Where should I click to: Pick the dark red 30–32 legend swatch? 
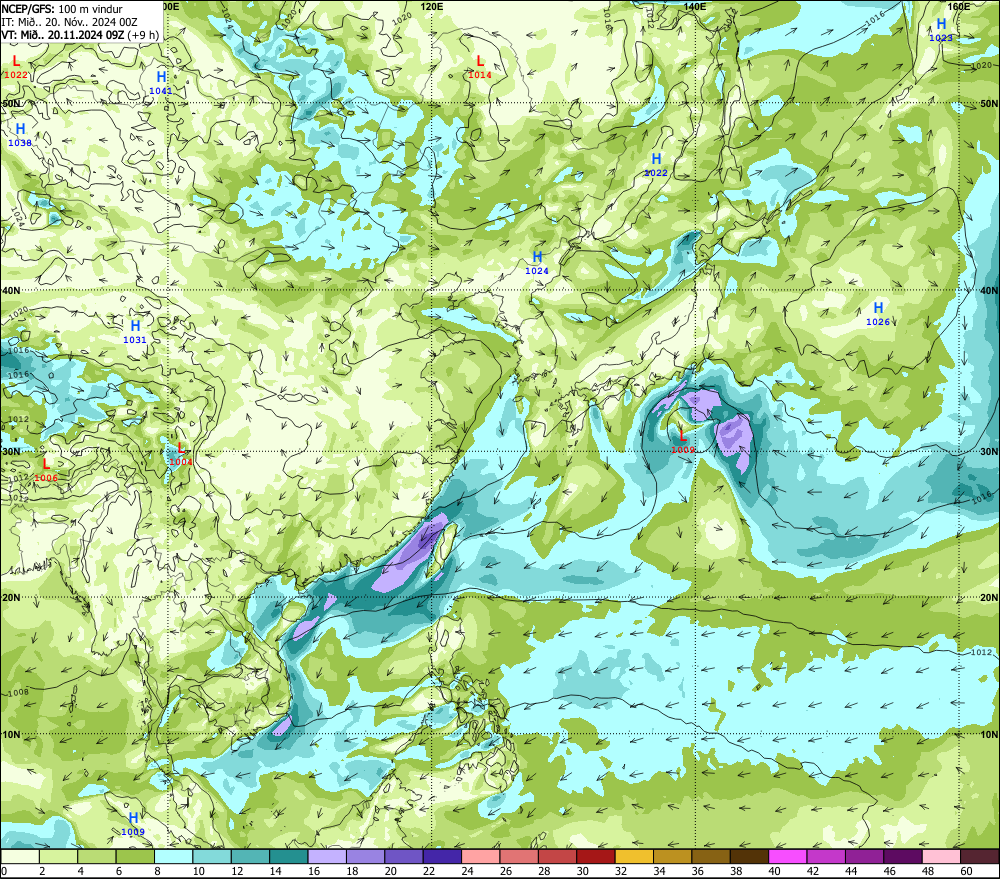596,856
